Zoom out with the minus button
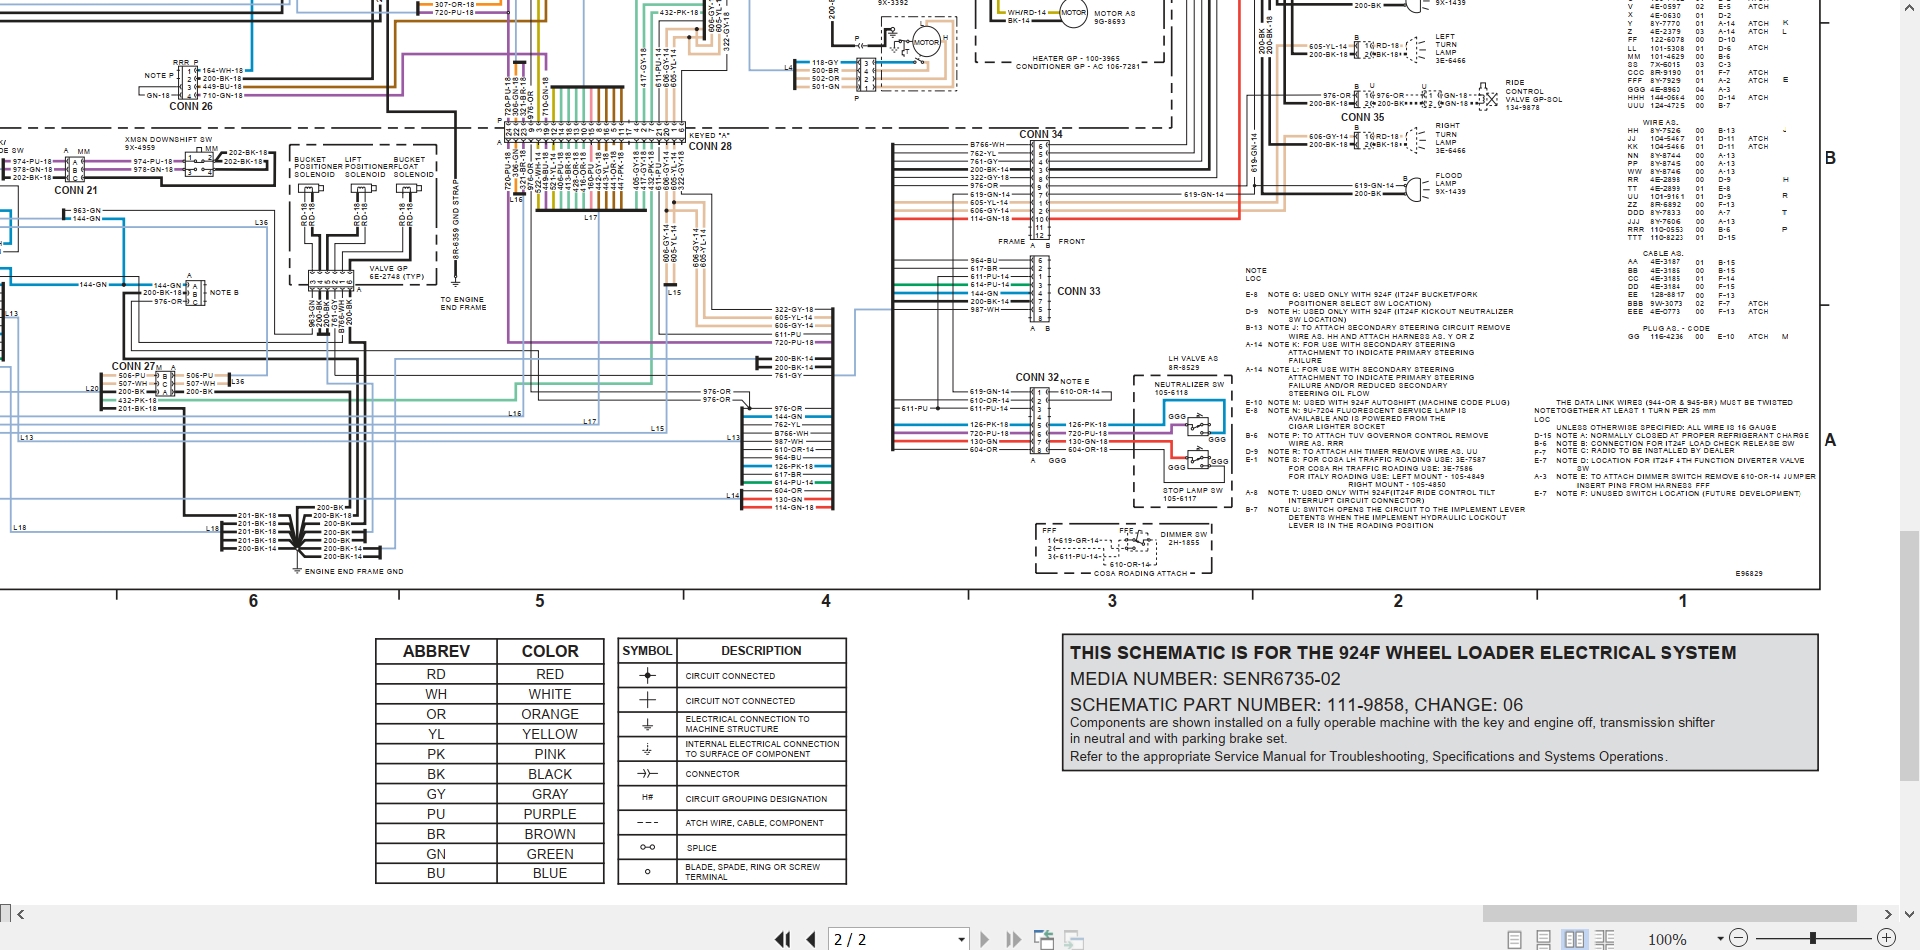Viewport: 1920px width, 950px height. pyautogui.click(x=1738, y=938)
